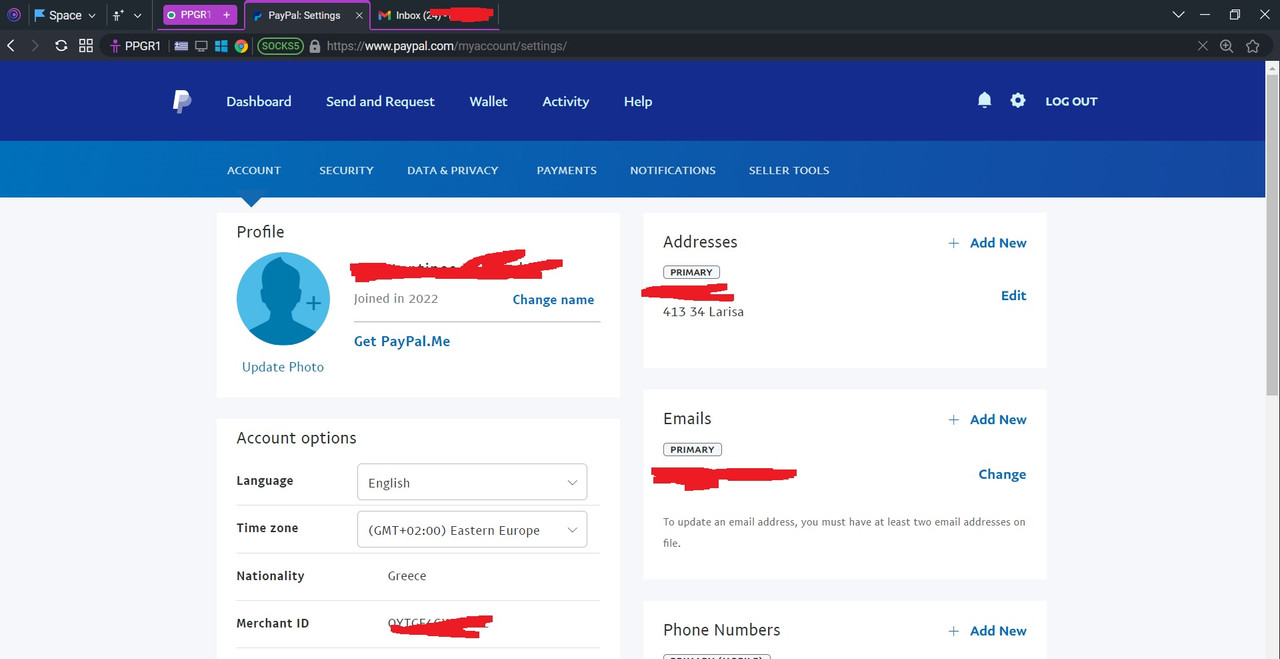Screen dimensions: 1280x659
Task: Open the tab list chevron near window controls
Action: point(1179,15)
